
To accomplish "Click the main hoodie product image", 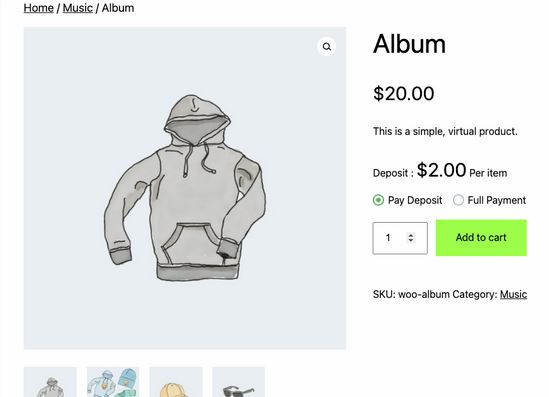I will pos(185,188).
